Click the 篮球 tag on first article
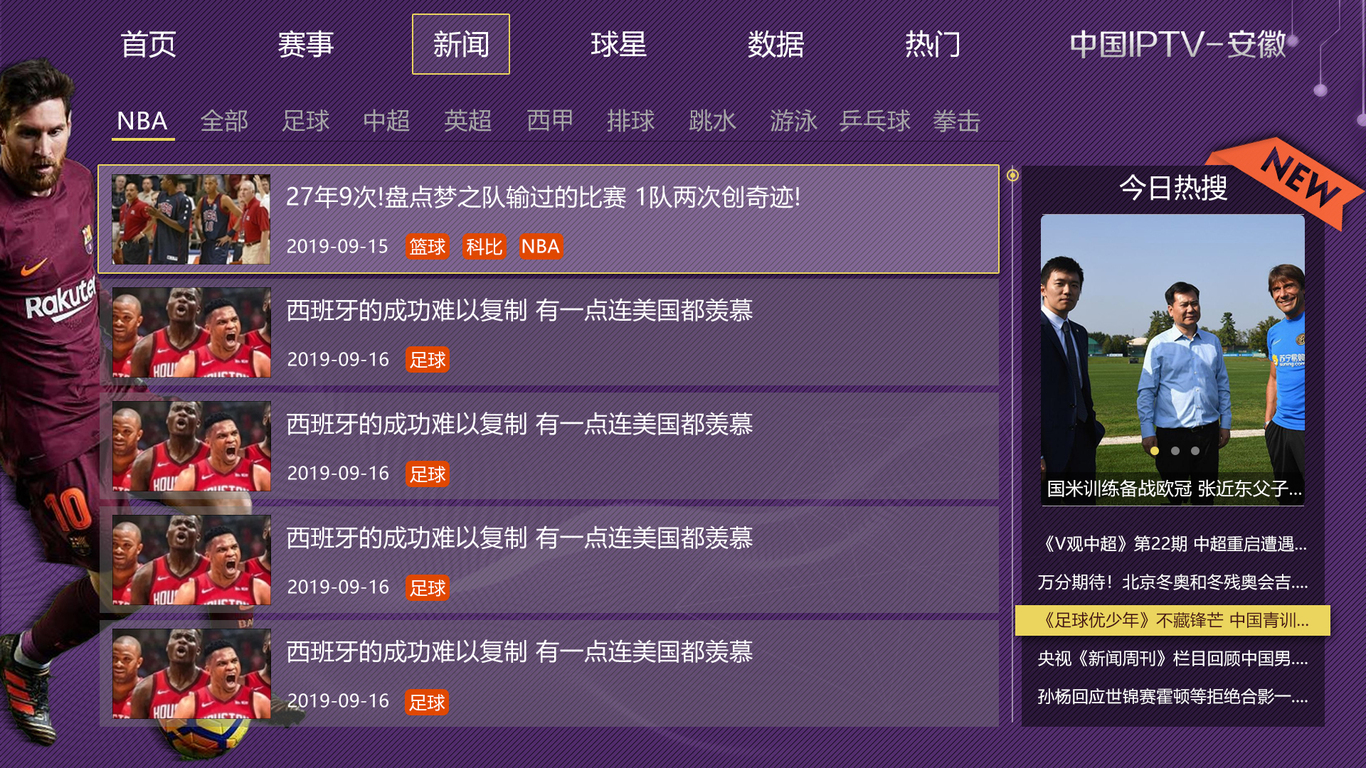This screenshot has height=768, width=1366. point(427,246)
